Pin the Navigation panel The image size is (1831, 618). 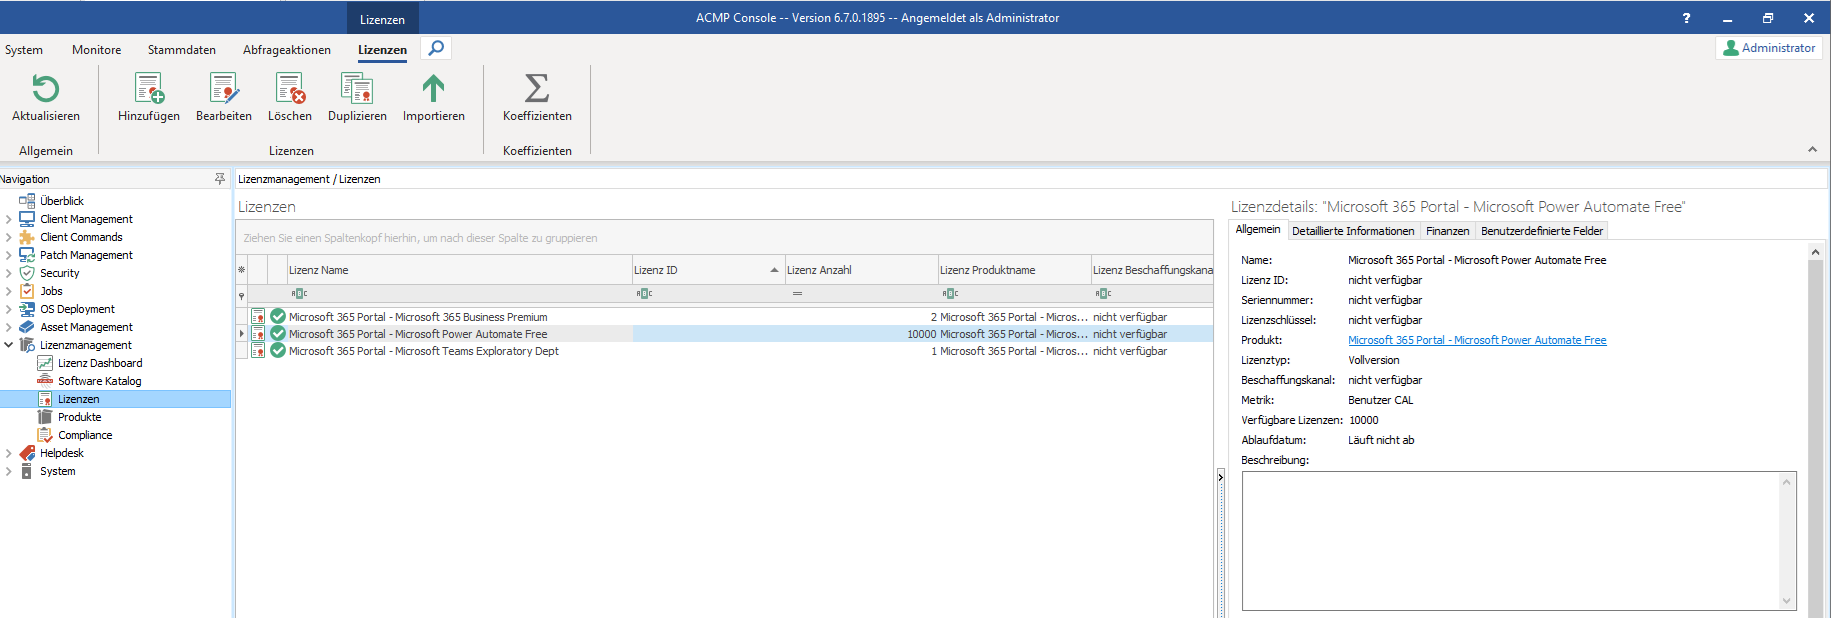pos(220,179)
